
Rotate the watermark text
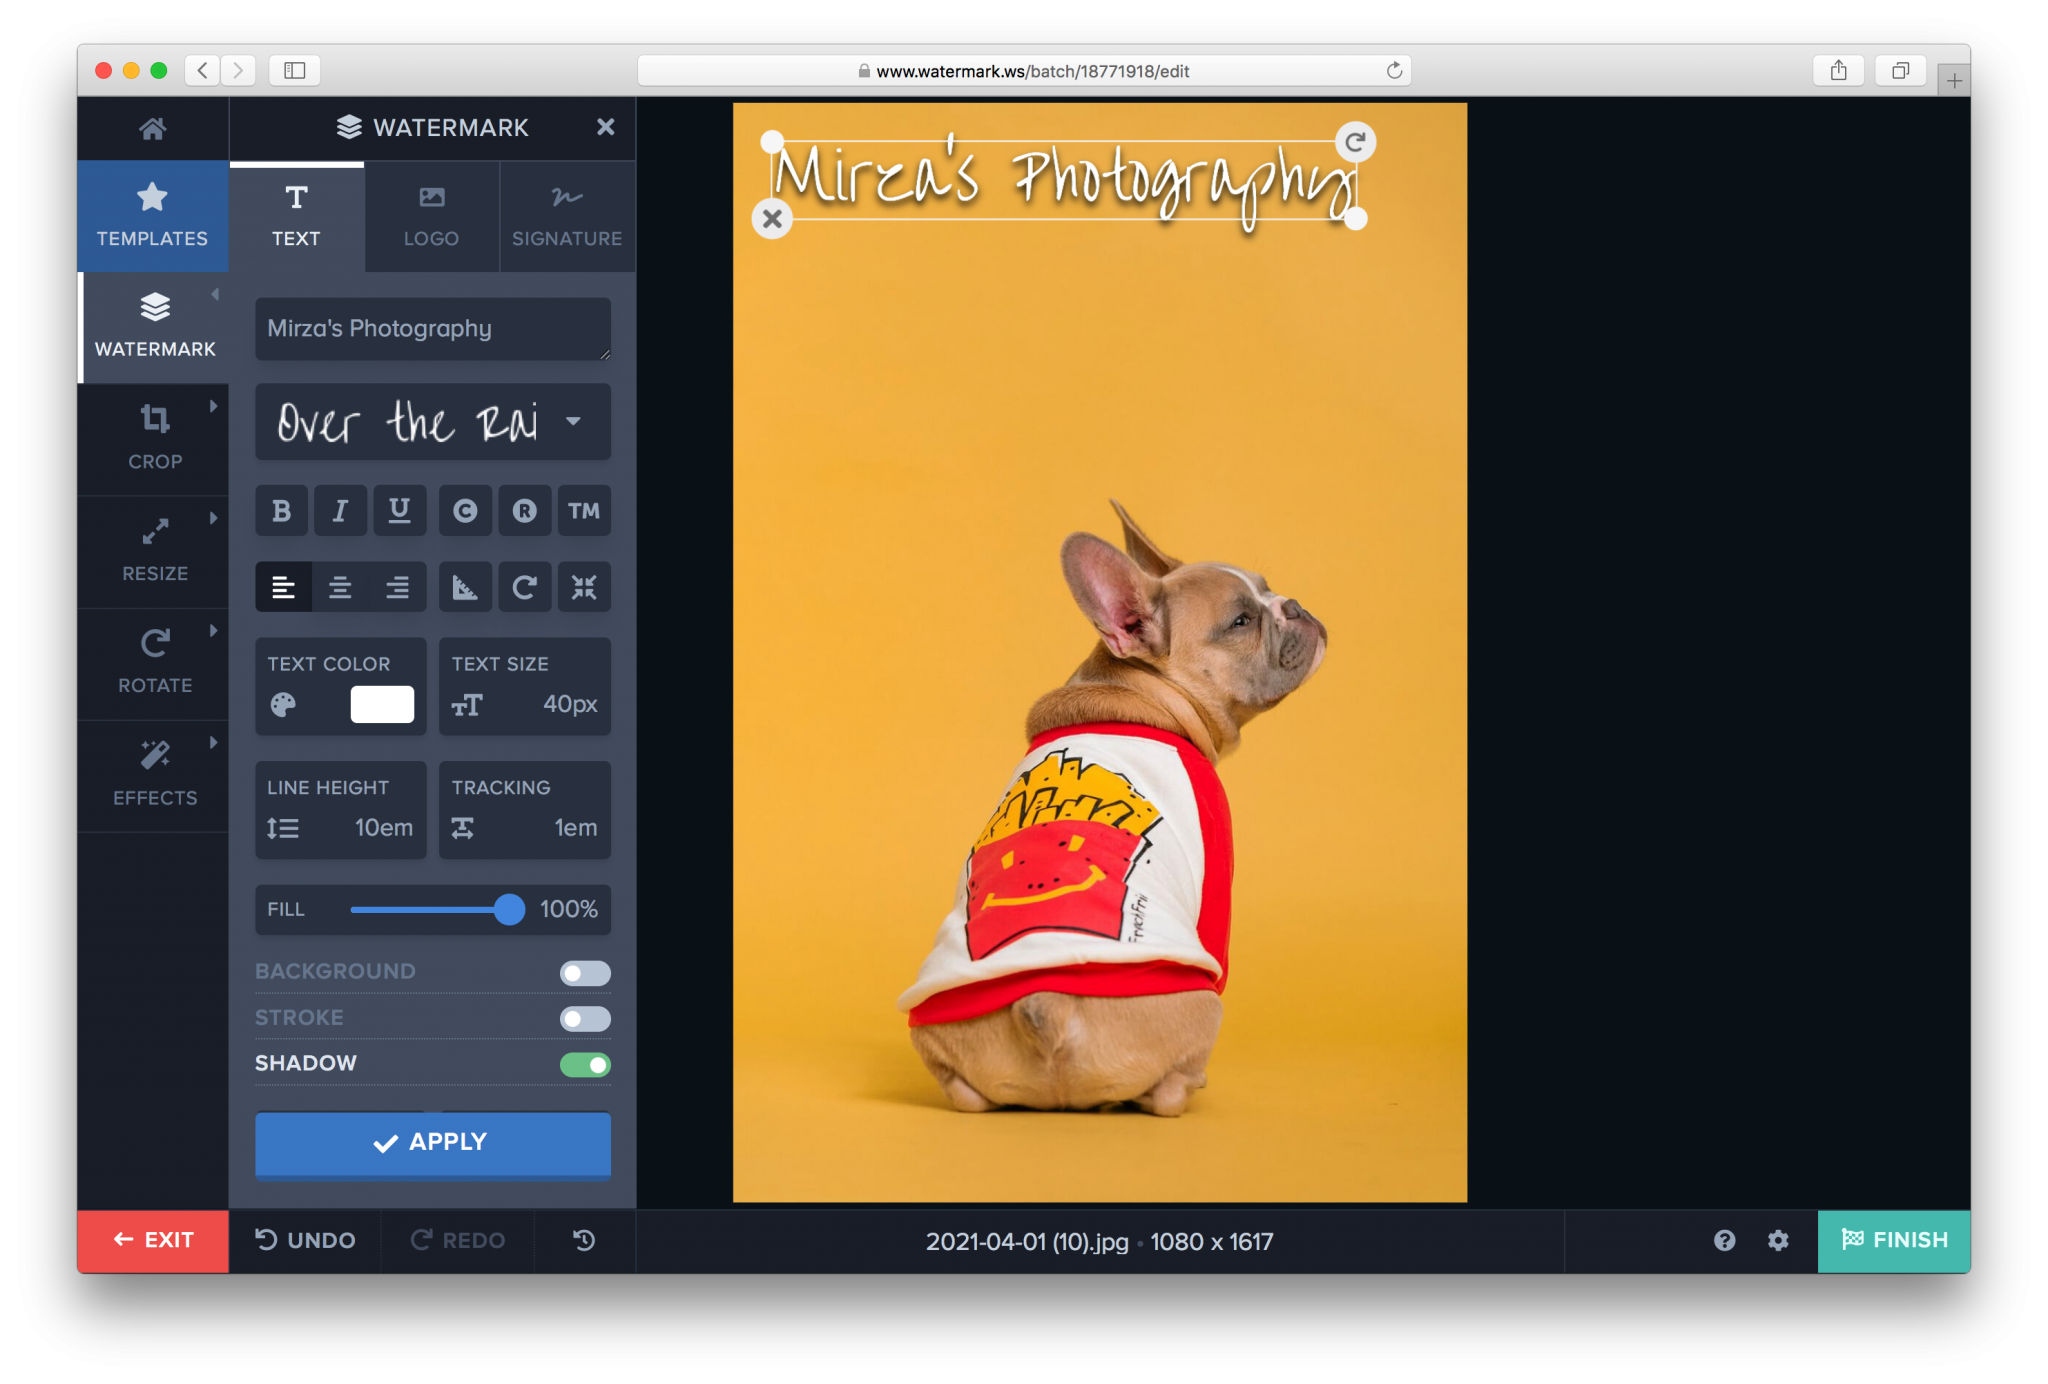525,587
